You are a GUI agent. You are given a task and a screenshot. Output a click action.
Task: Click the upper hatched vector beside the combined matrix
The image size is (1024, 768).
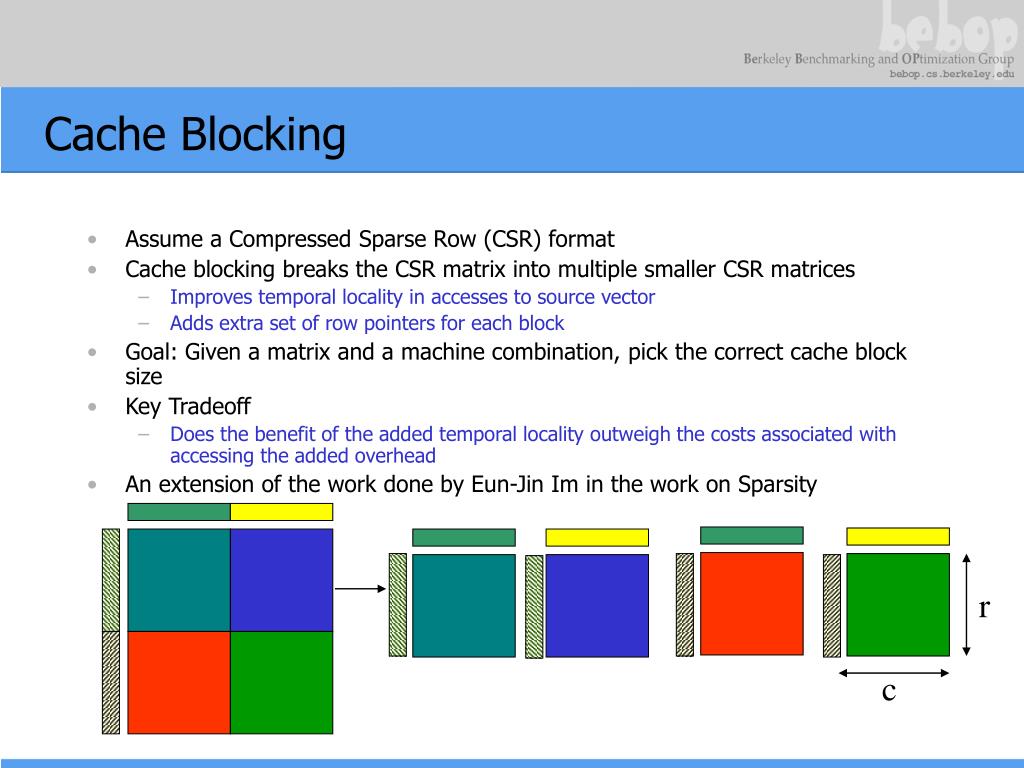tap(111, 580)
